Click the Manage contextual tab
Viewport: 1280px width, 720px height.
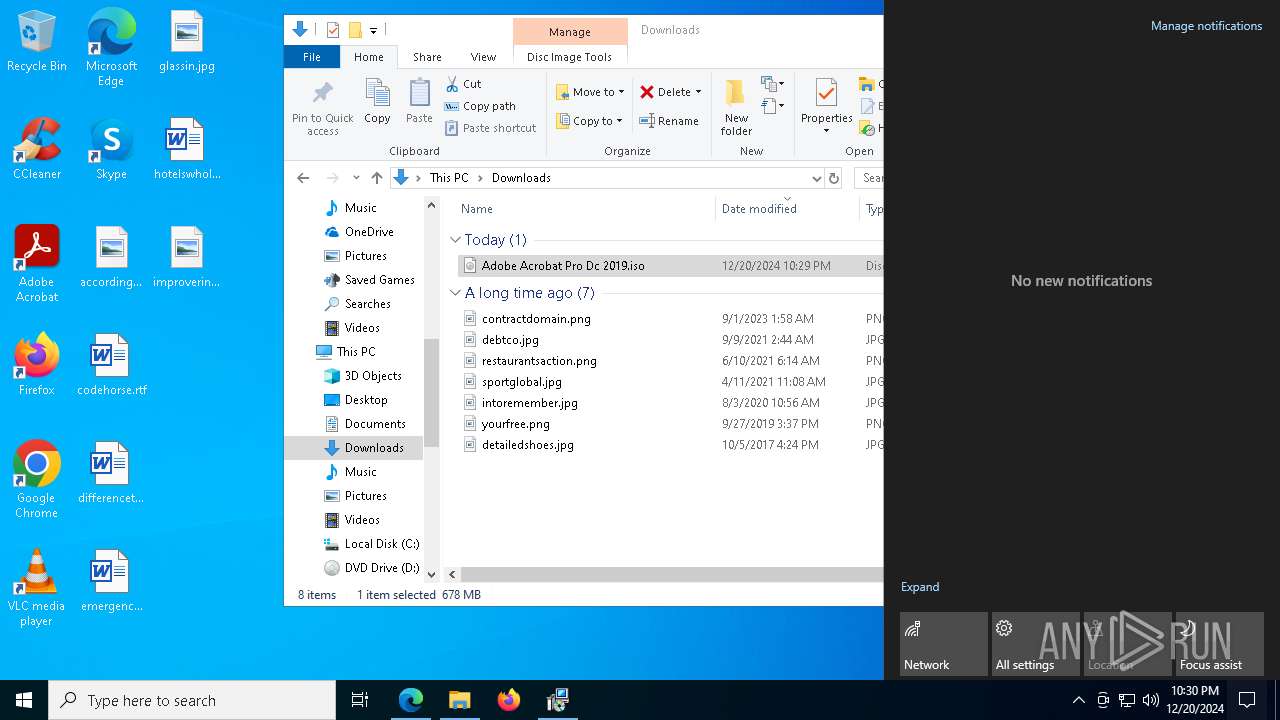pyautogui.click(x=570, y=32)
